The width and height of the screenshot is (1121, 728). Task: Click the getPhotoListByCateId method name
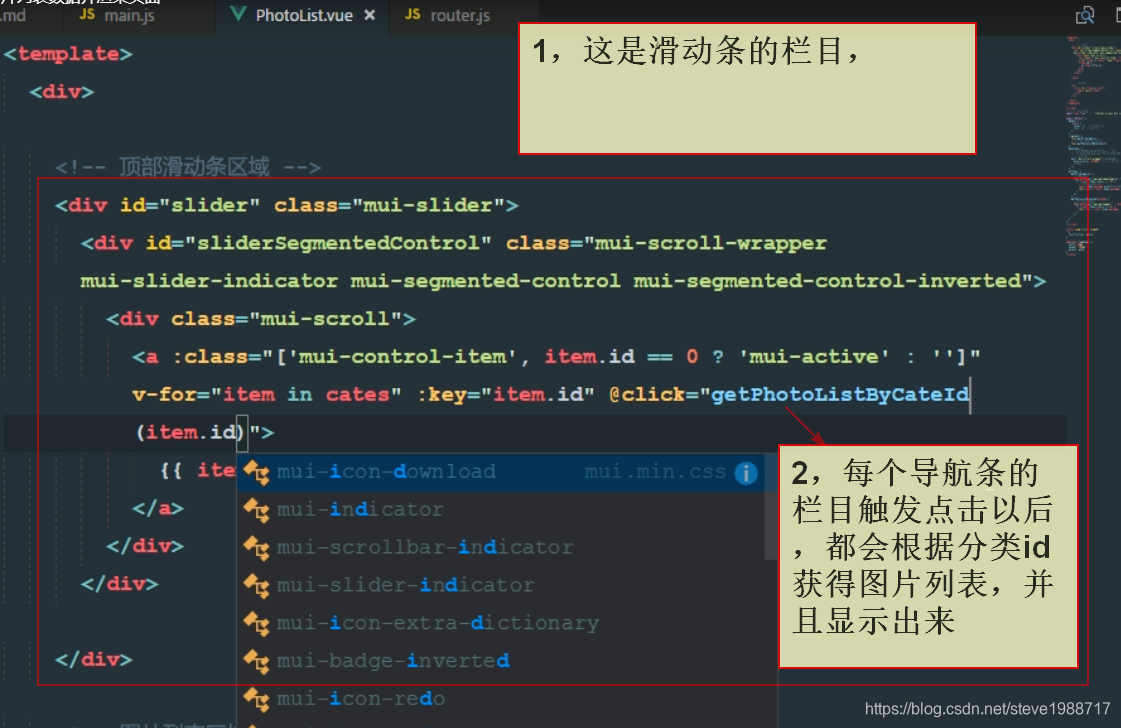pos(840,395)
